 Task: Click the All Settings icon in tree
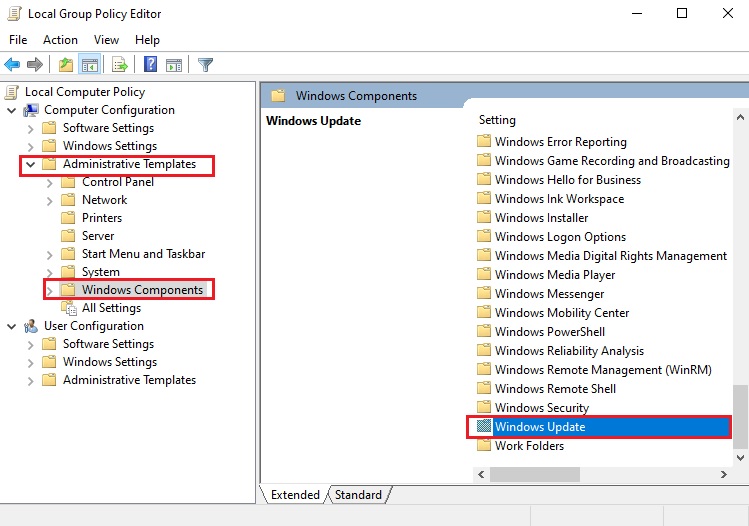(69, 308)
